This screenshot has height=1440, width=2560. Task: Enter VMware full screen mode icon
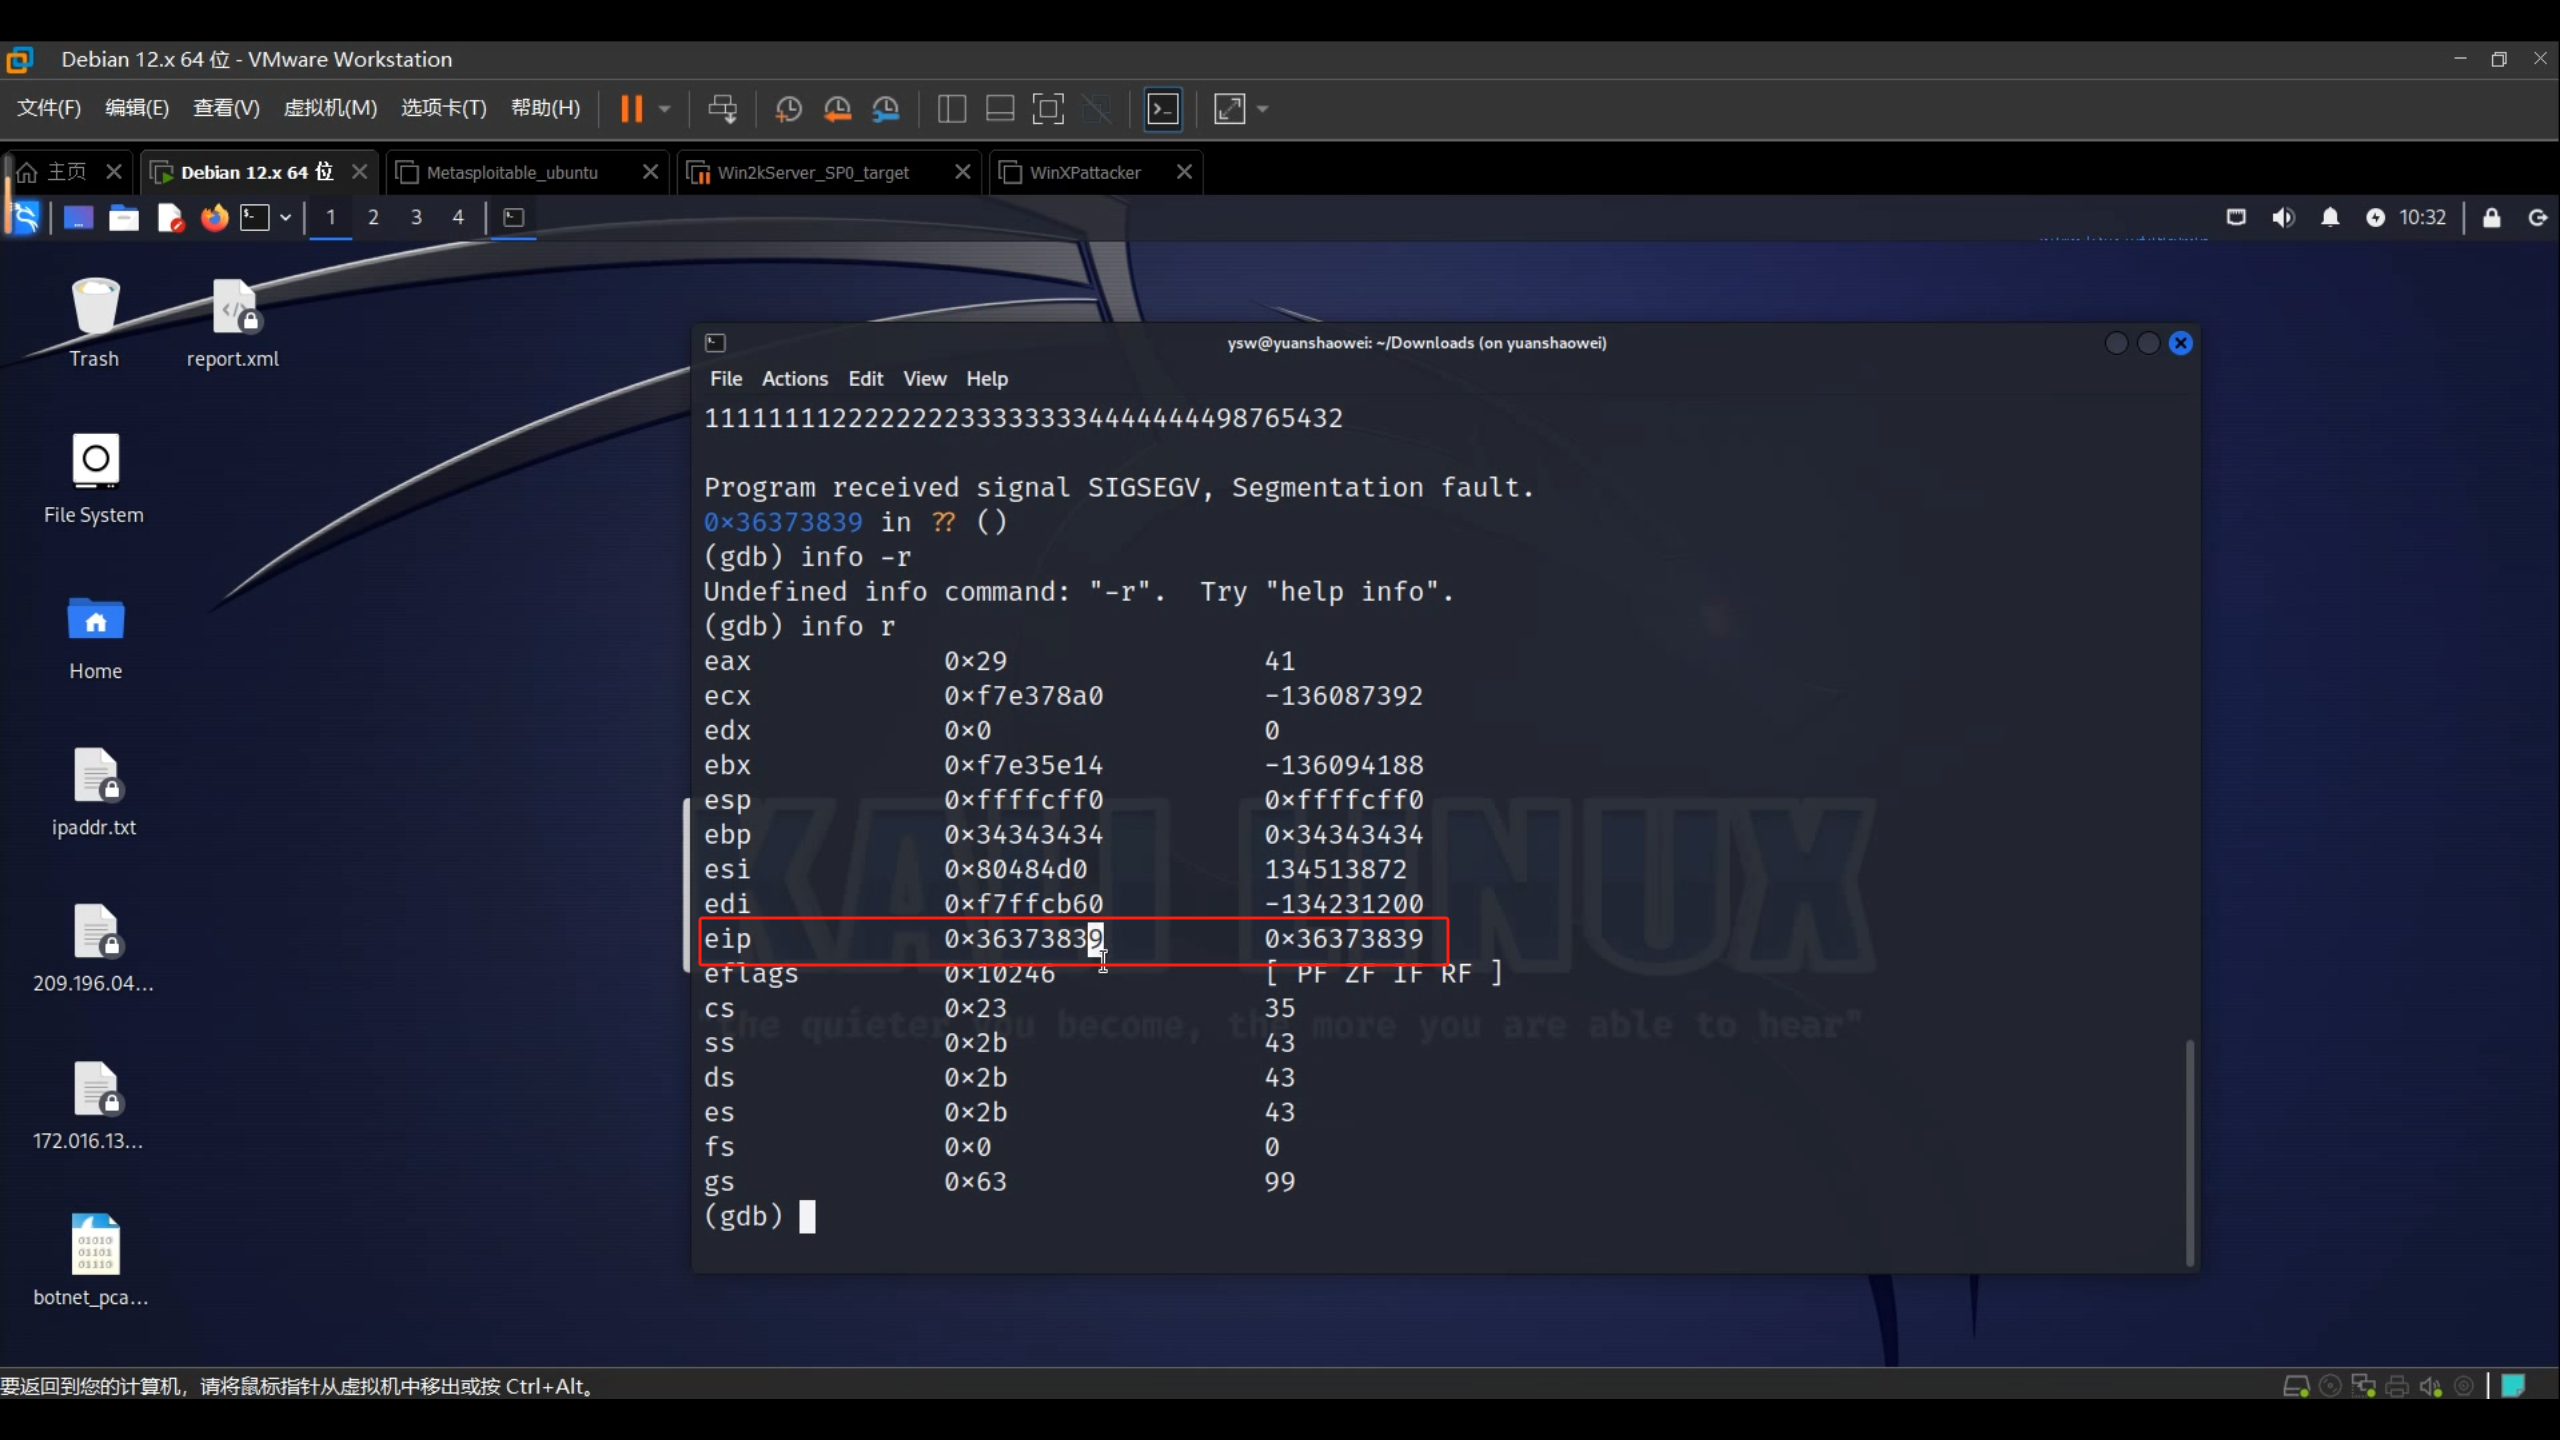coord(1047,109)
